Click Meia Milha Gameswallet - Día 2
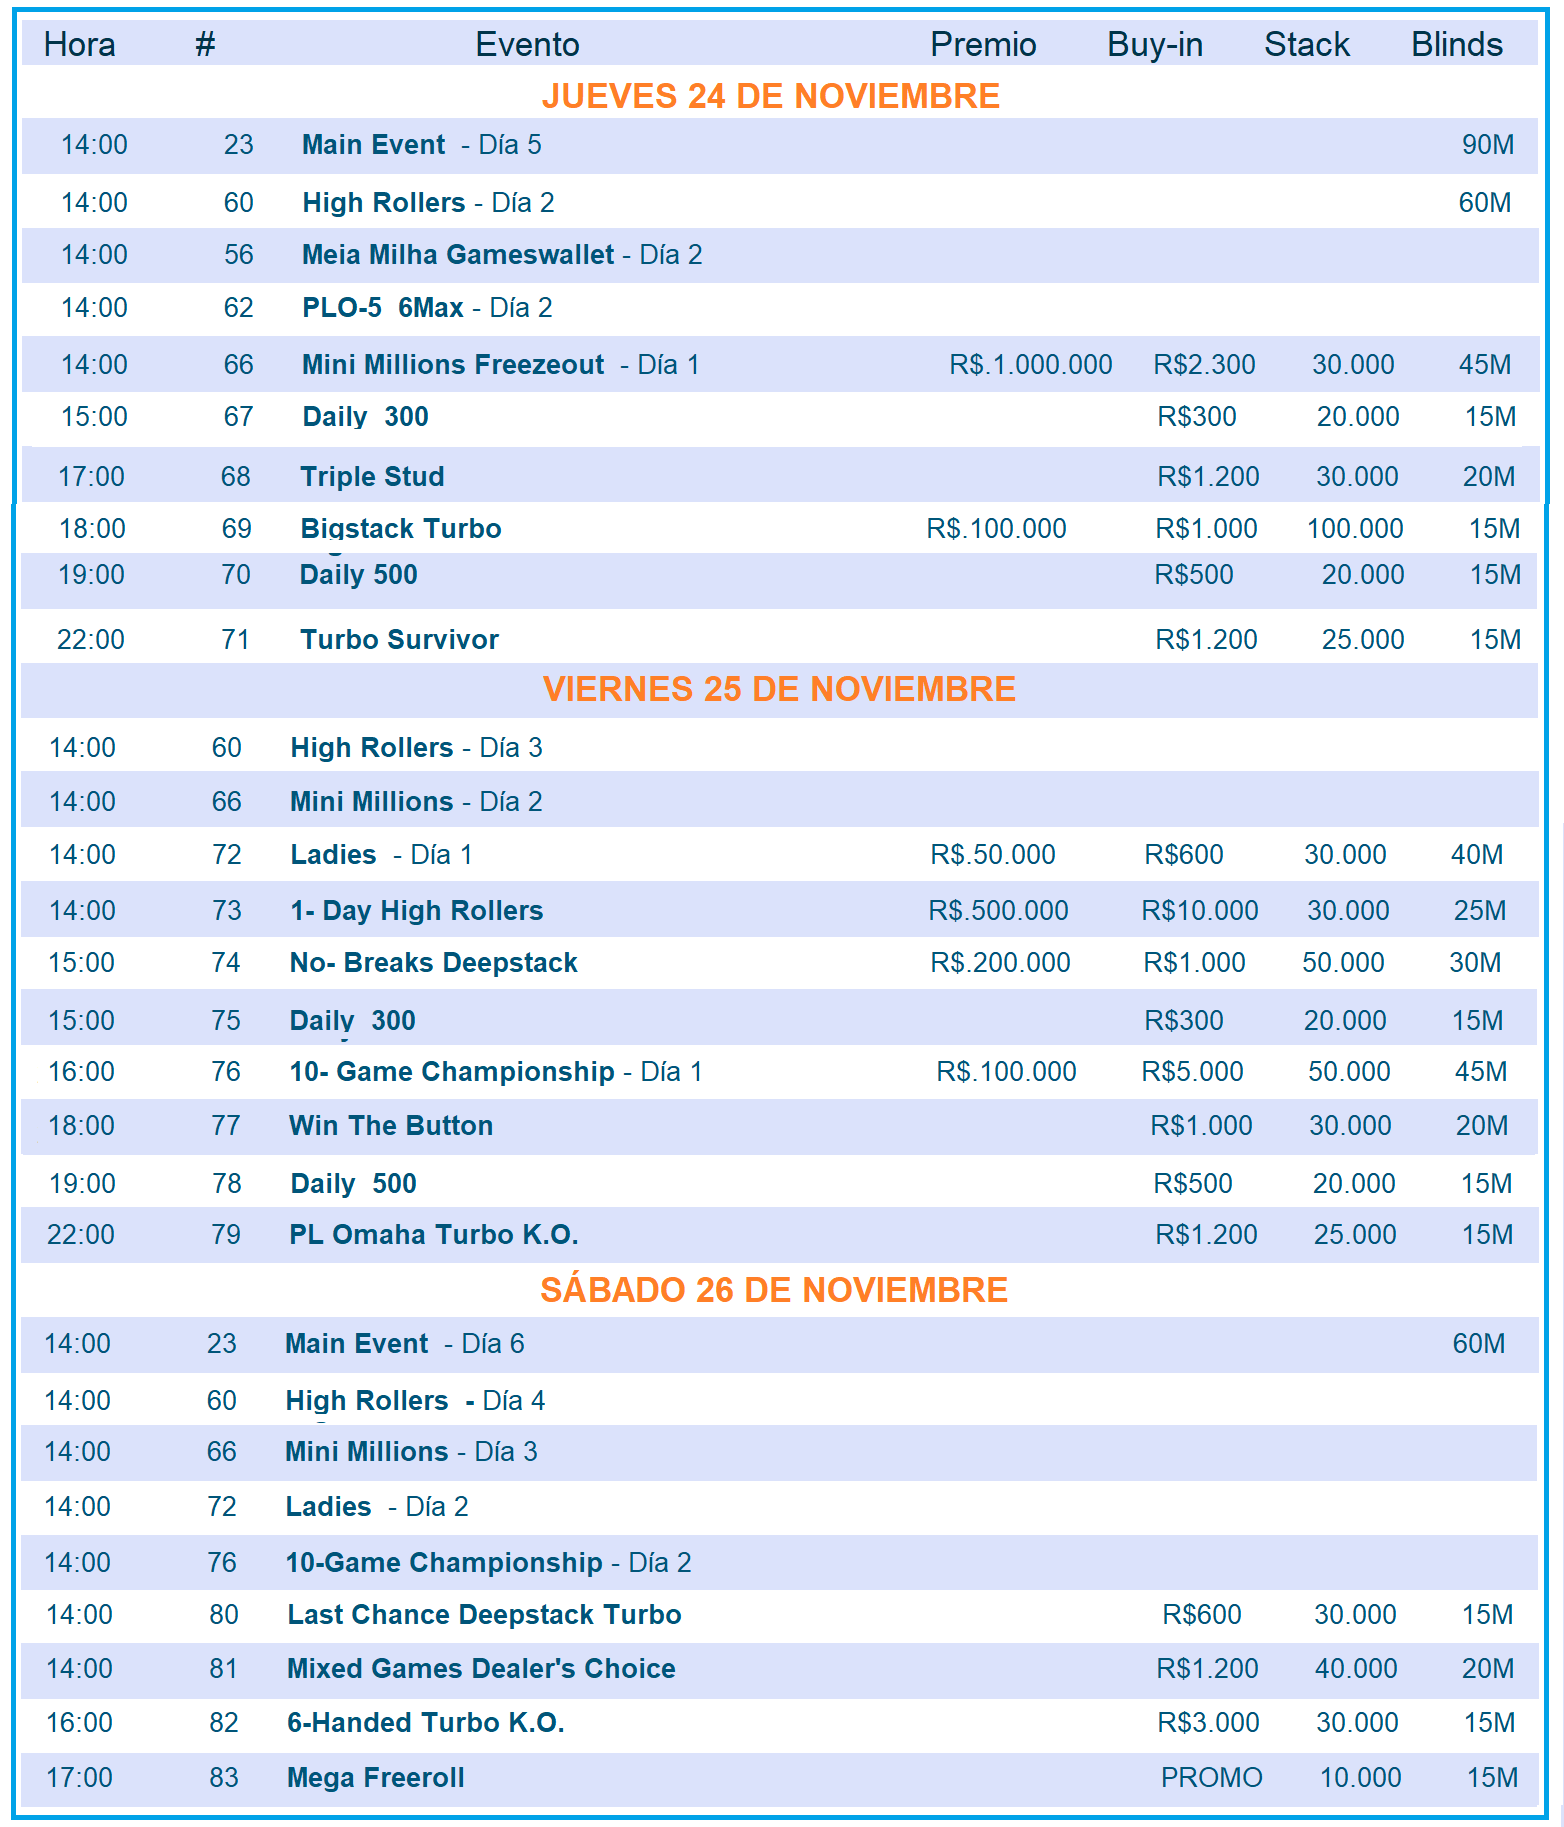The width and height of the screenshot is (1564, 1827). [x=502, y=255]
